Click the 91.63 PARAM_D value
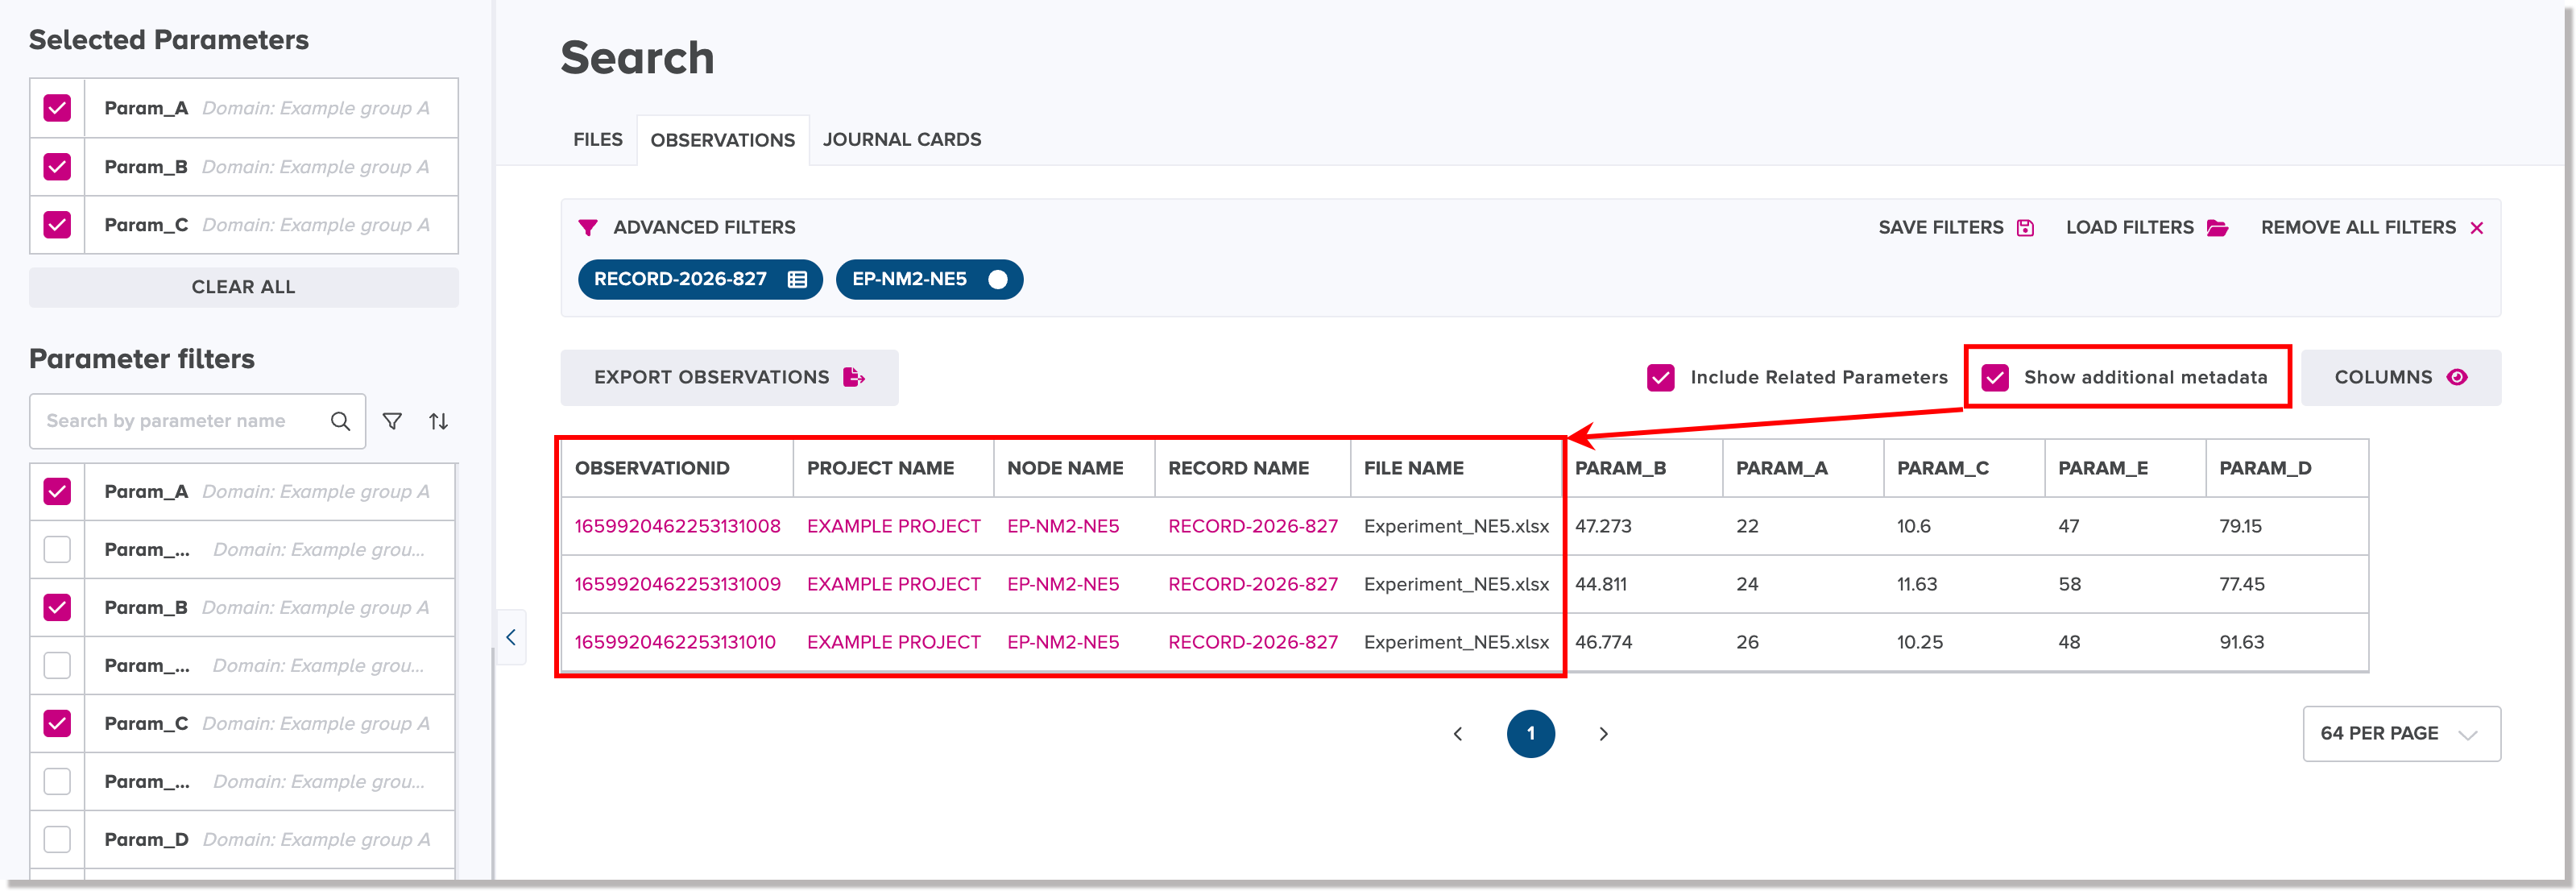The width and height of the screenshot is (2576, 891). tap(2241, 642)
